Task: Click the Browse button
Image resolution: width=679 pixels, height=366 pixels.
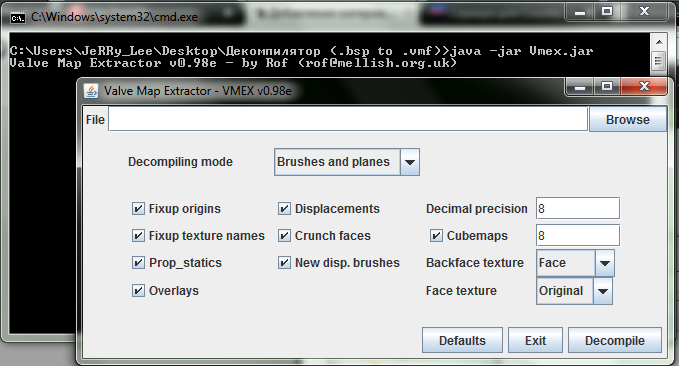Action: tap(627, 120)
